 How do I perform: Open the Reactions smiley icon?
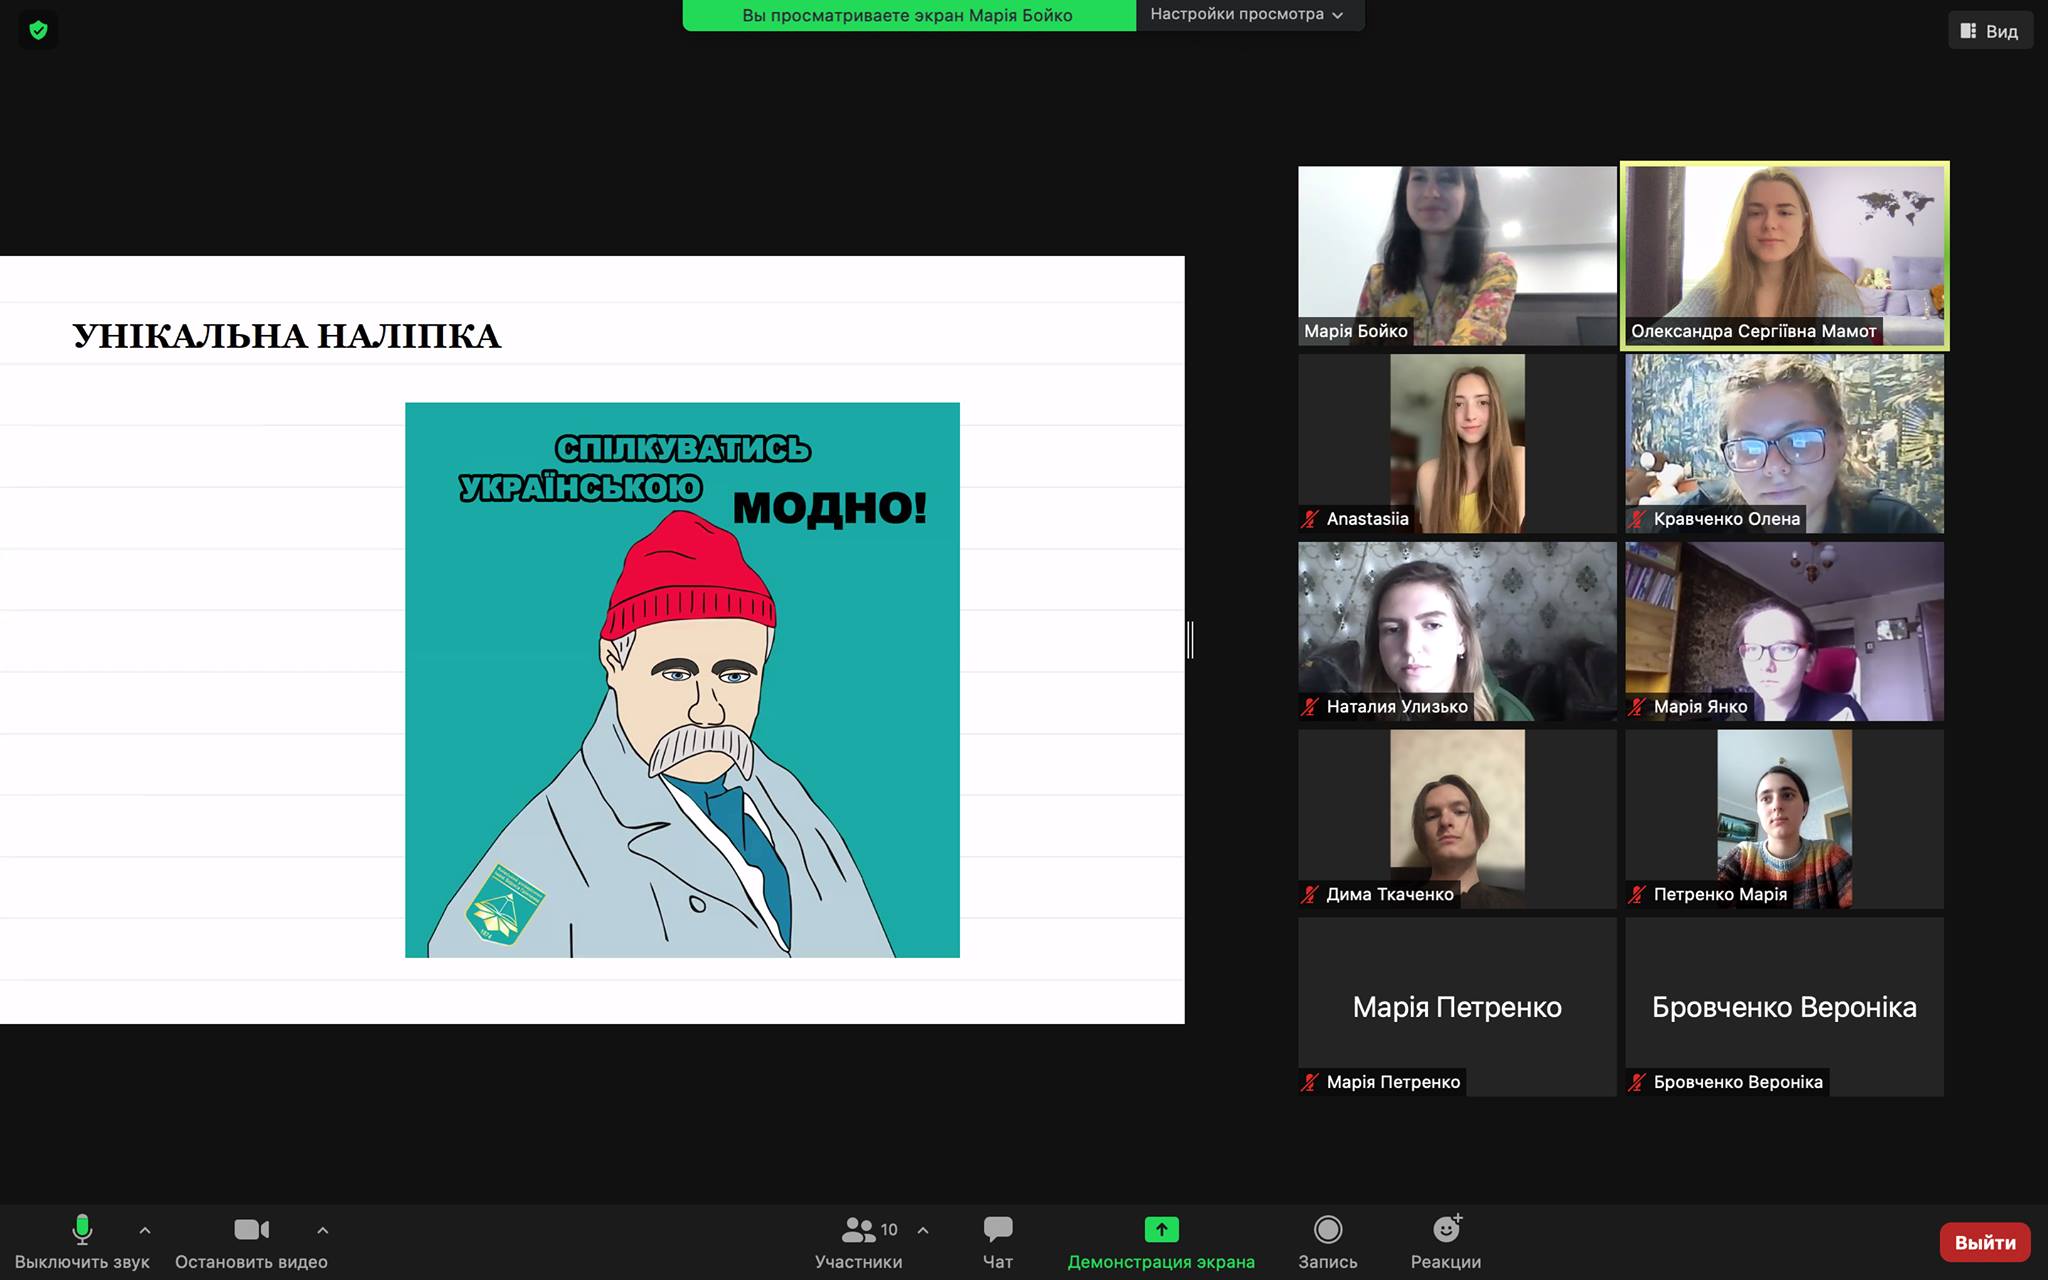pyautogui.click(x=1446, y=1229)
